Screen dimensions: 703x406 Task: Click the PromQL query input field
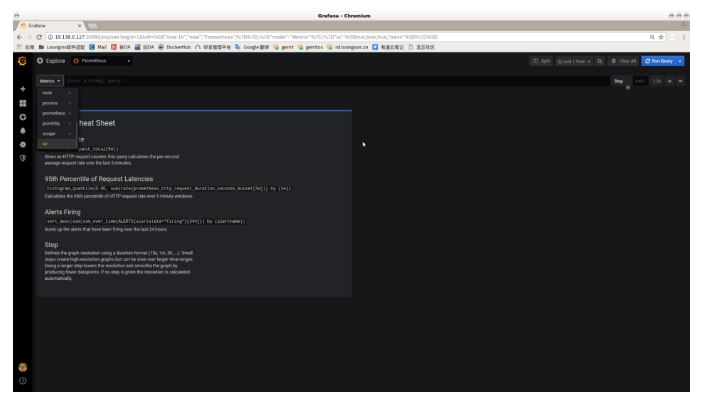[x=336, y=81]
